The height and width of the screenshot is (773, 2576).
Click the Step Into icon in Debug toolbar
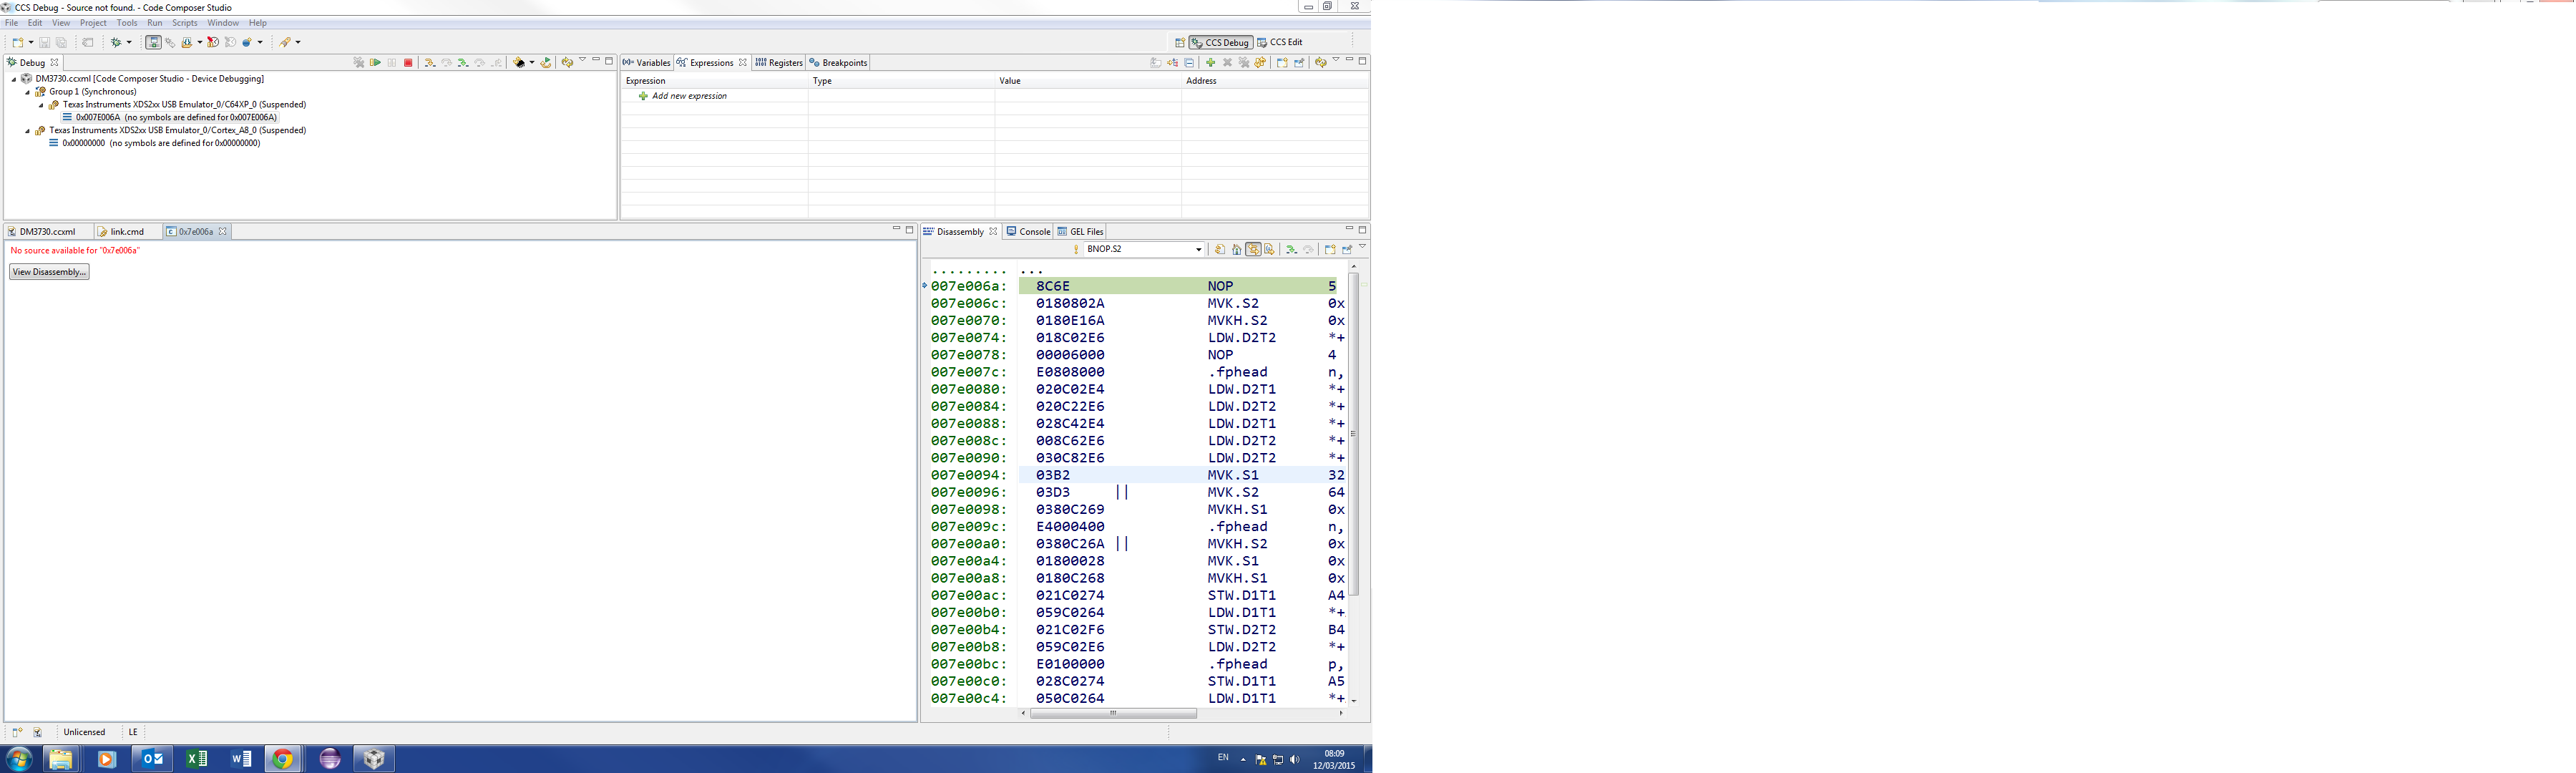pos(430,63)
